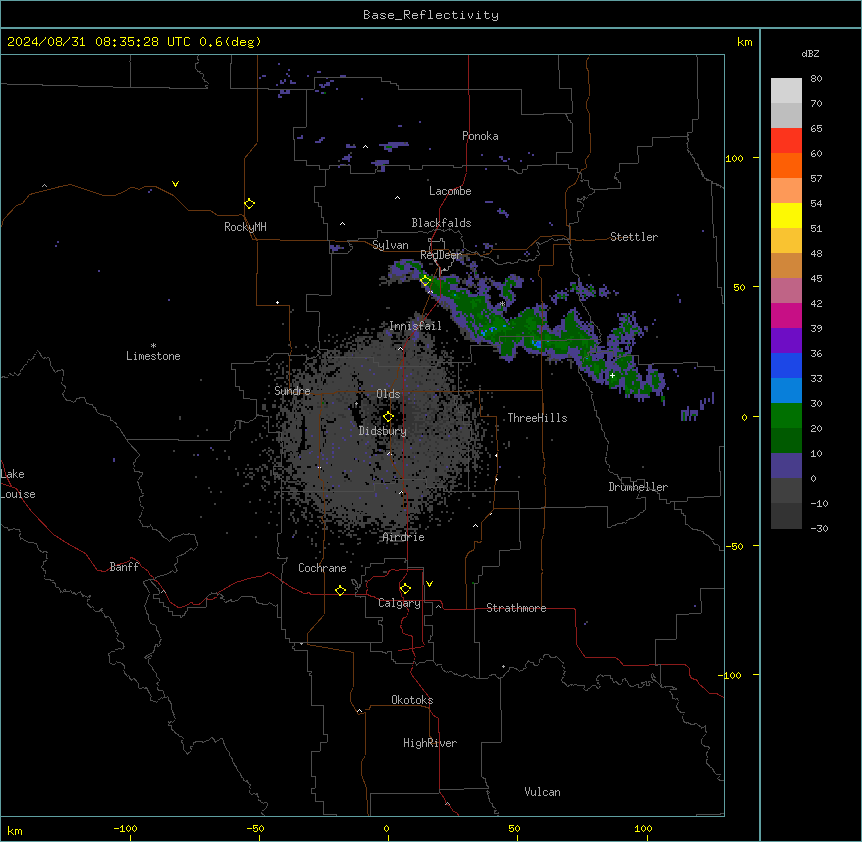Click the yellow diamond marker below RedDeer

click(426, 281)
